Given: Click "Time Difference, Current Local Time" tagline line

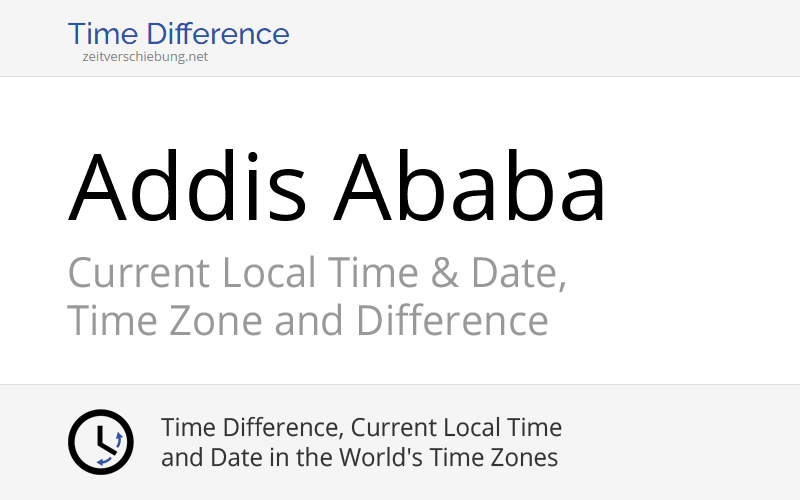Looking at the screenshot, I should pyautogui.click(x=361, y=428).
